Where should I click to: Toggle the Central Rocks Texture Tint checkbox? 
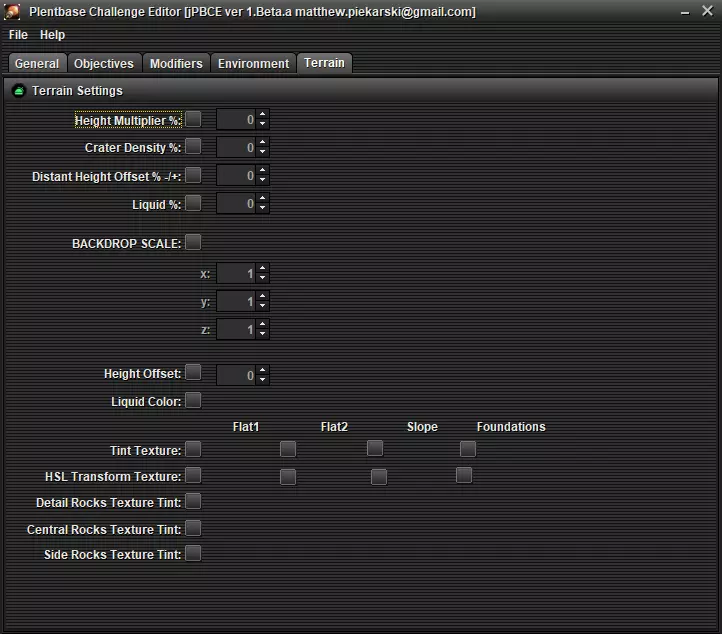coord(193,529)
